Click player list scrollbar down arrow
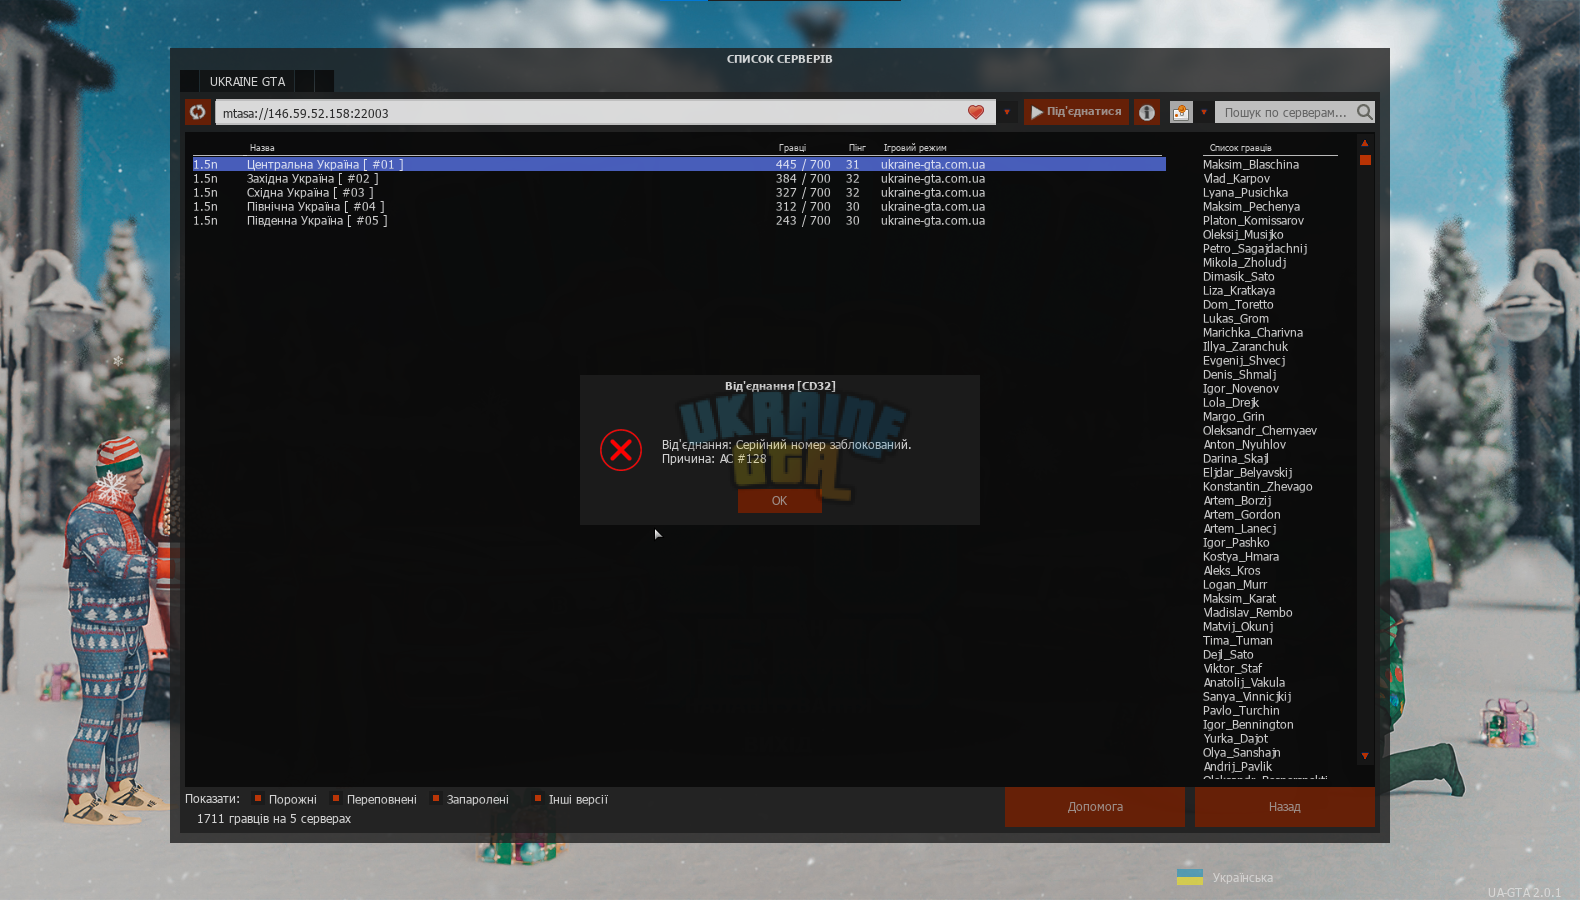 coord(1365,756)
